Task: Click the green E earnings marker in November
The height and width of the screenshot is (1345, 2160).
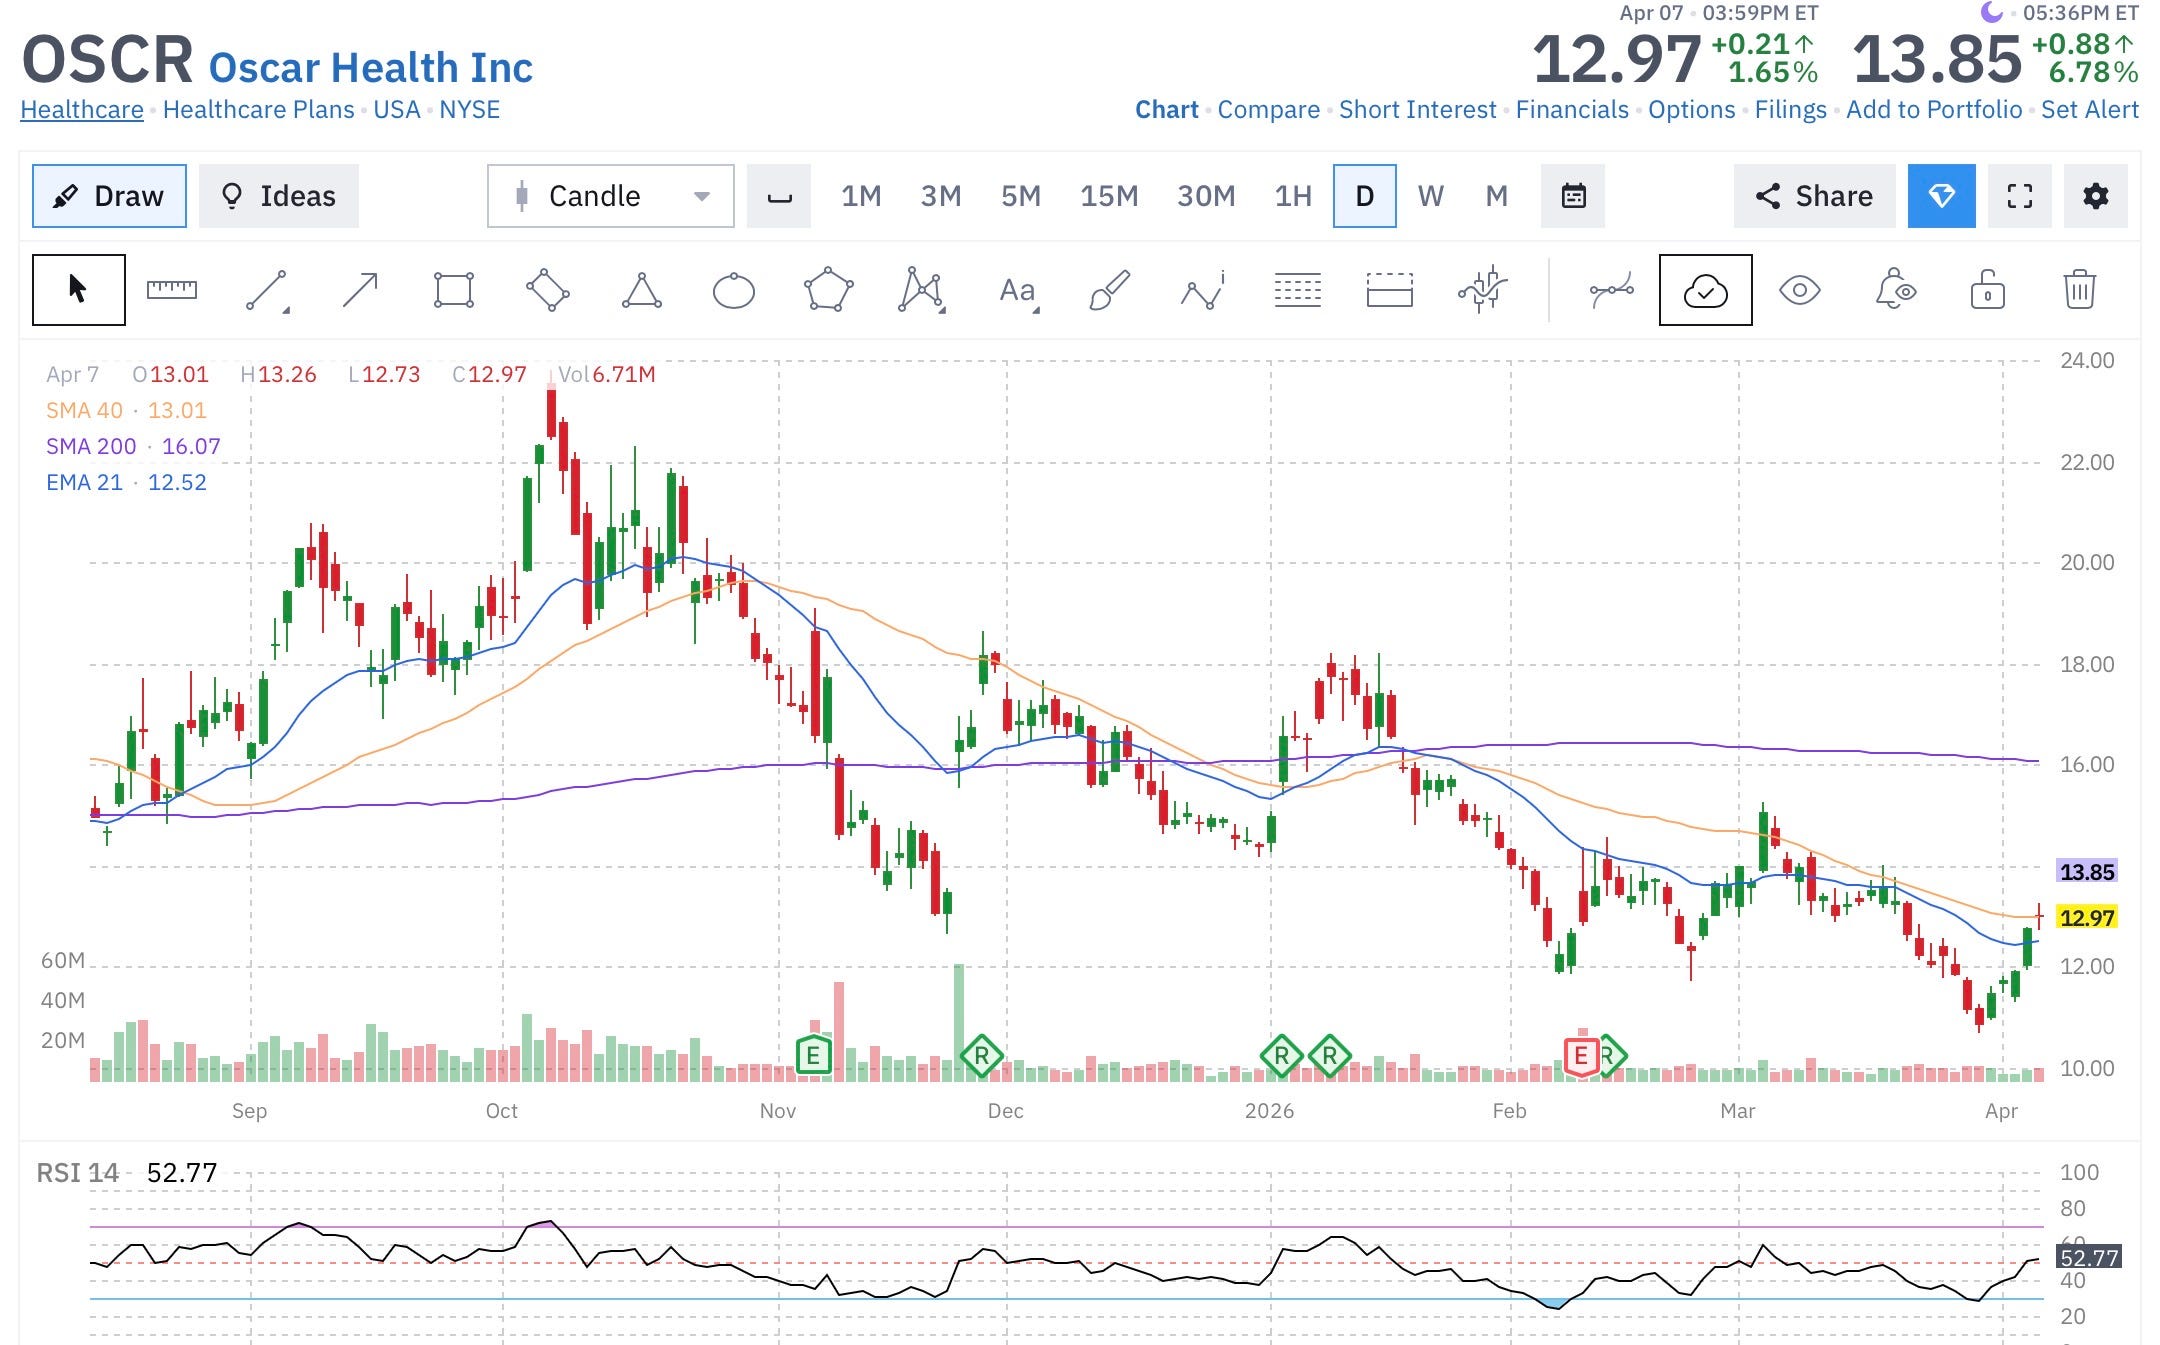Action: tap(814, 1055)
